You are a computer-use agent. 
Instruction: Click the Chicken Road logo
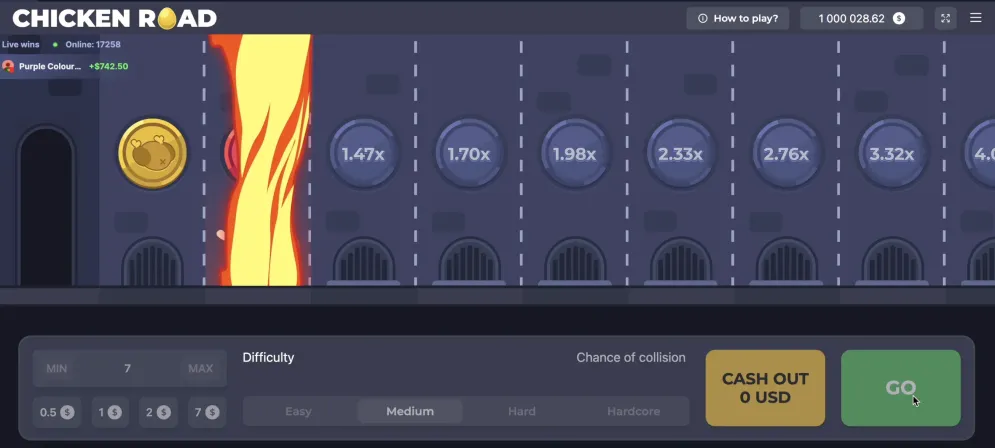point(115,18)
